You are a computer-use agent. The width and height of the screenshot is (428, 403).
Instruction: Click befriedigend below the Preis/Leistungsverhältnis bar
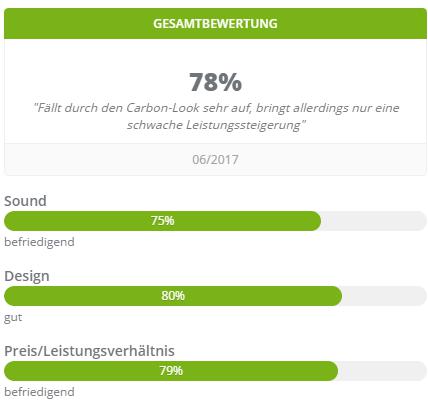click(39, 392)
